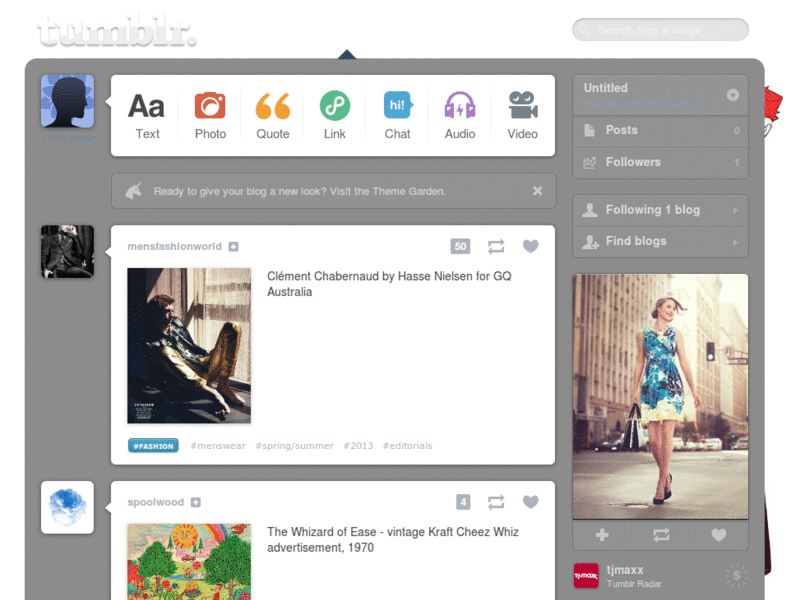The width and height of the screenshot is (800, 600).
Task: Reblog the mensfashionworld post
Action: click(x=496, y=246)
